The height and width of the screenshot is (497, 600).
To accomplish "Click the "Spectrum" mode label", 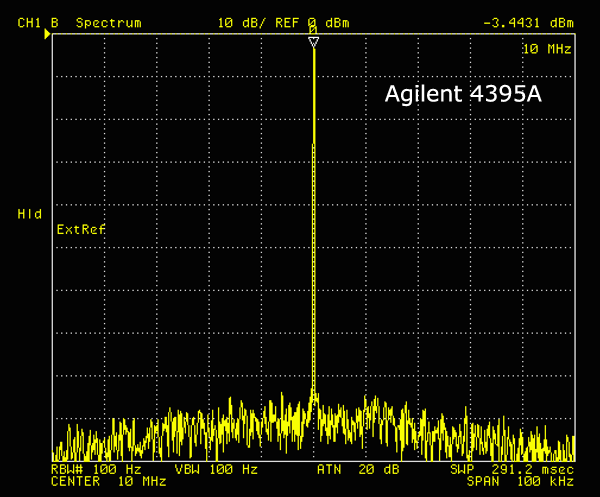I will (x=109, y=23).
